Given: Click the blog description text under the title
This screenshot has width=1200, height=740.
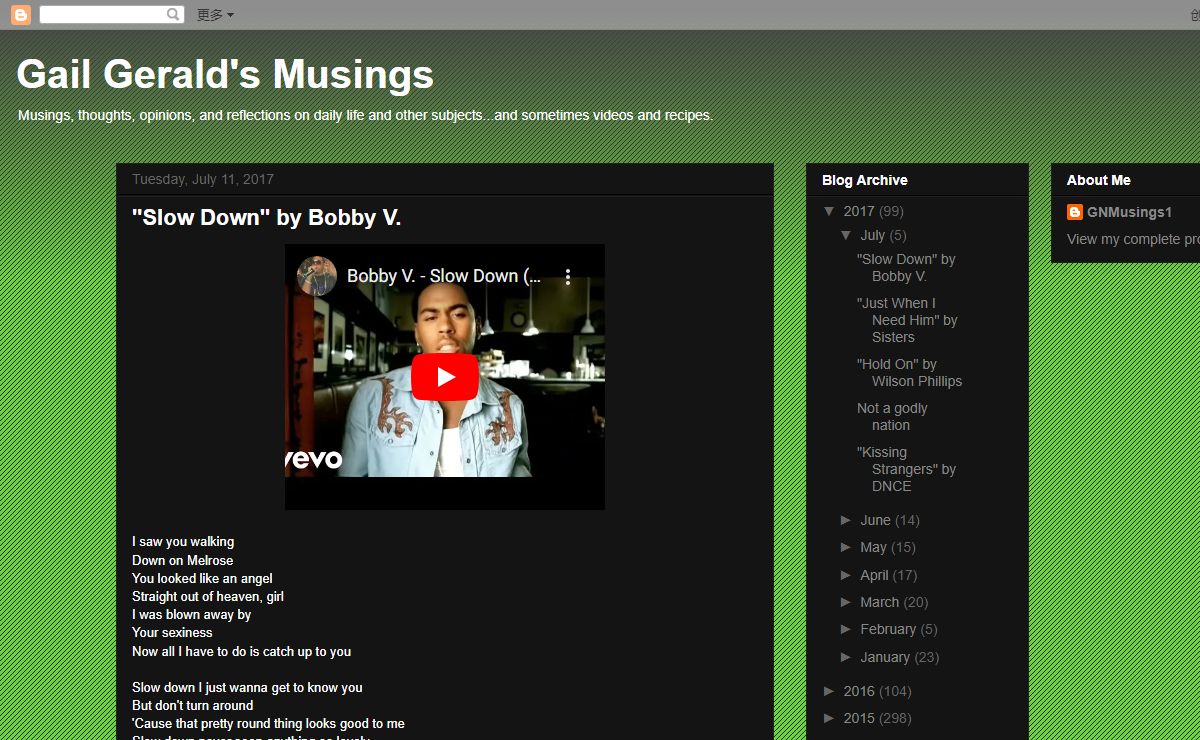Looking at the screenshot, I should click(x=365, y=115).
